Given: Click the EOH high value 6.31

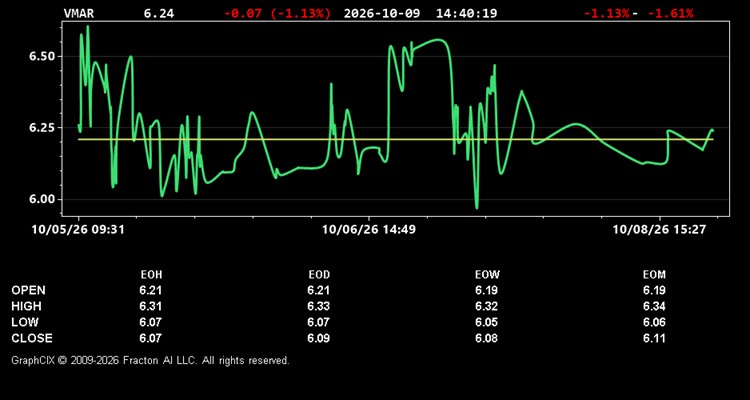Looking at the screenshot, I should (x=151, y=306).
